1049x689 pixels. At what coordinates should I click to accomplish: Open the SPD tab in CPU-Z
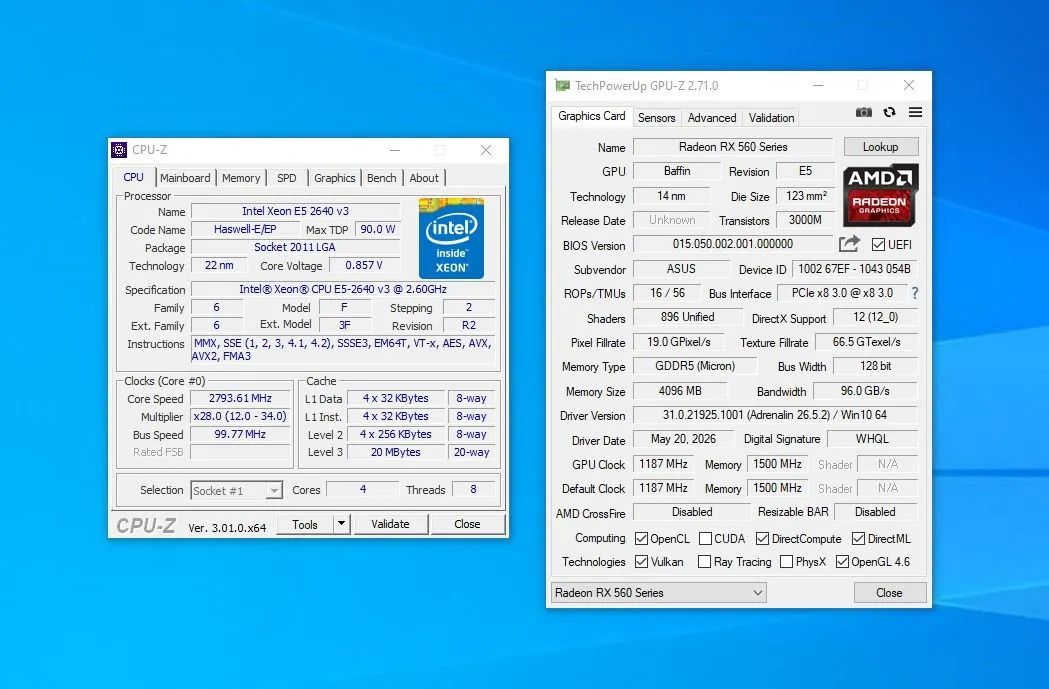tap(286, 178)
